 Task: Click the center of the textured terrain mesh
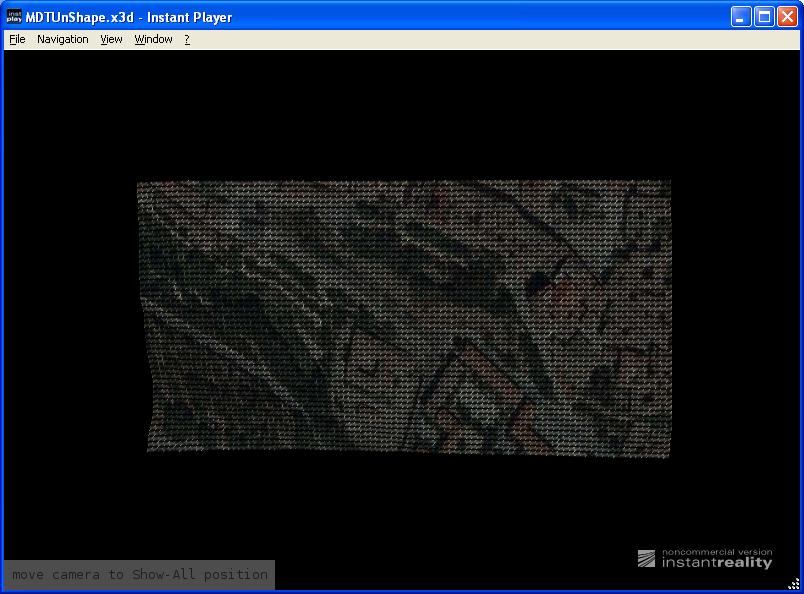[404, 318]
